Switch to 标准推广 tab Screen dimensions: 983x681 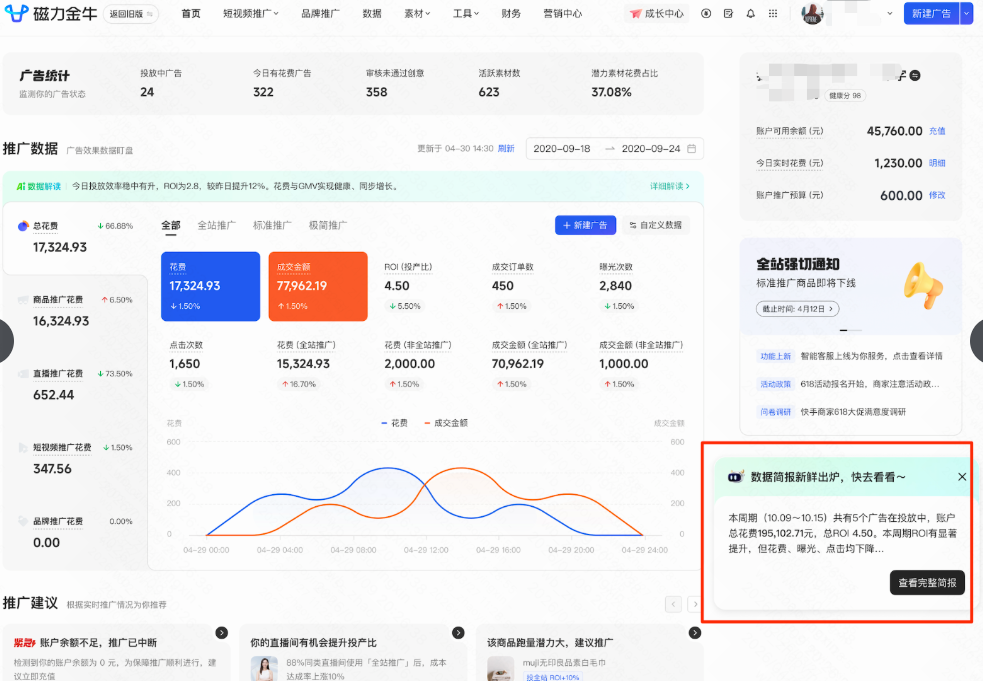tap(272, 225)
